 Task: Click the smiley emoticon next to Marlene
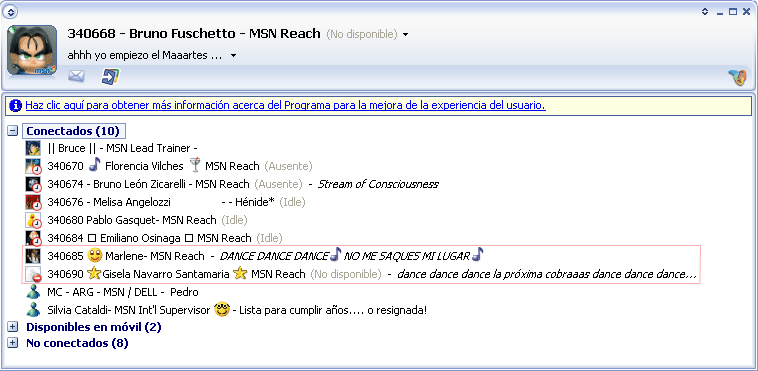95,255
